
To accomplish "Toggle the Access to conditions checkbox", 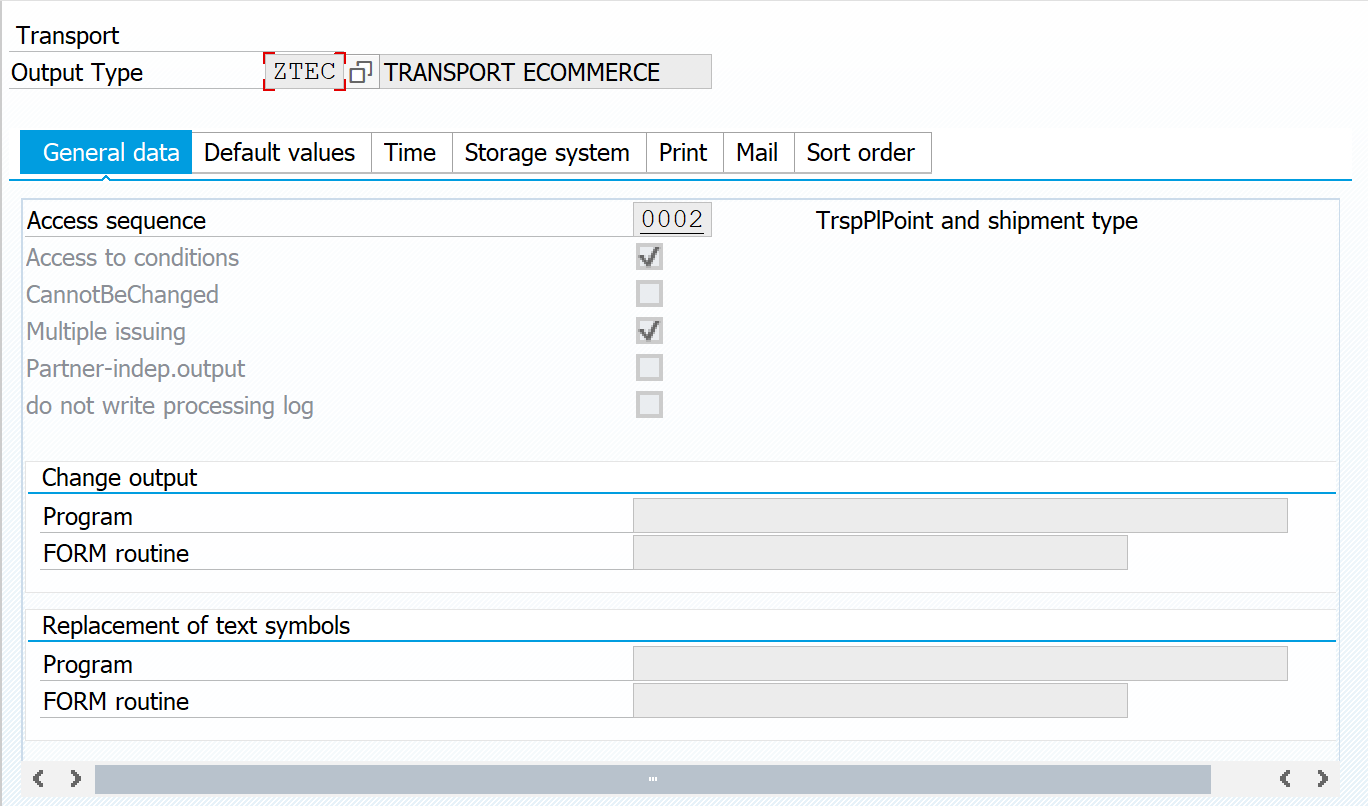I will pyautogui.click(x=649, y=257).
